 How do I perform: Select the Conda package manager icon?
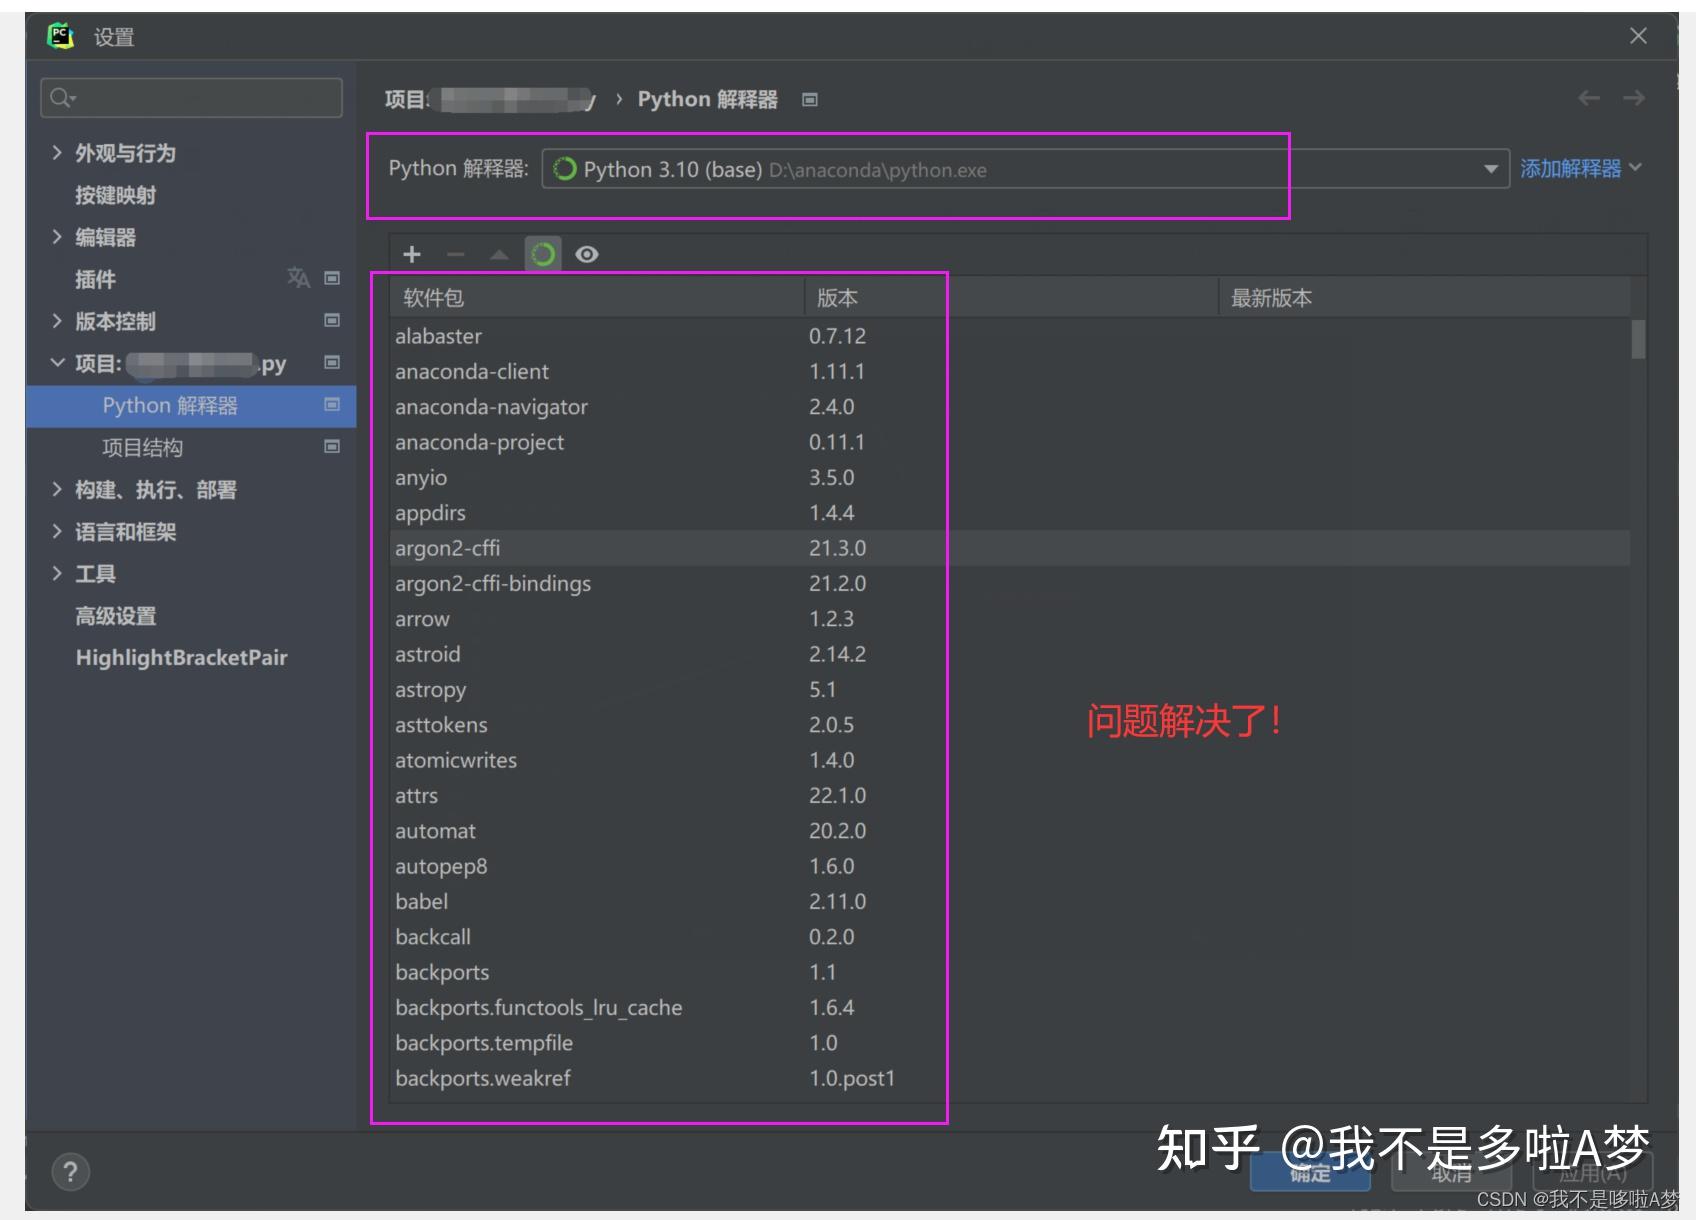[543, 254]
